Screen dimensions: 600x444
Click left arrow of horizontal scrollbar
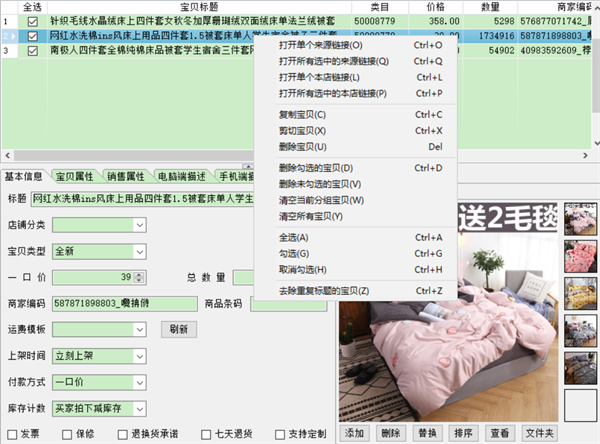7,155
